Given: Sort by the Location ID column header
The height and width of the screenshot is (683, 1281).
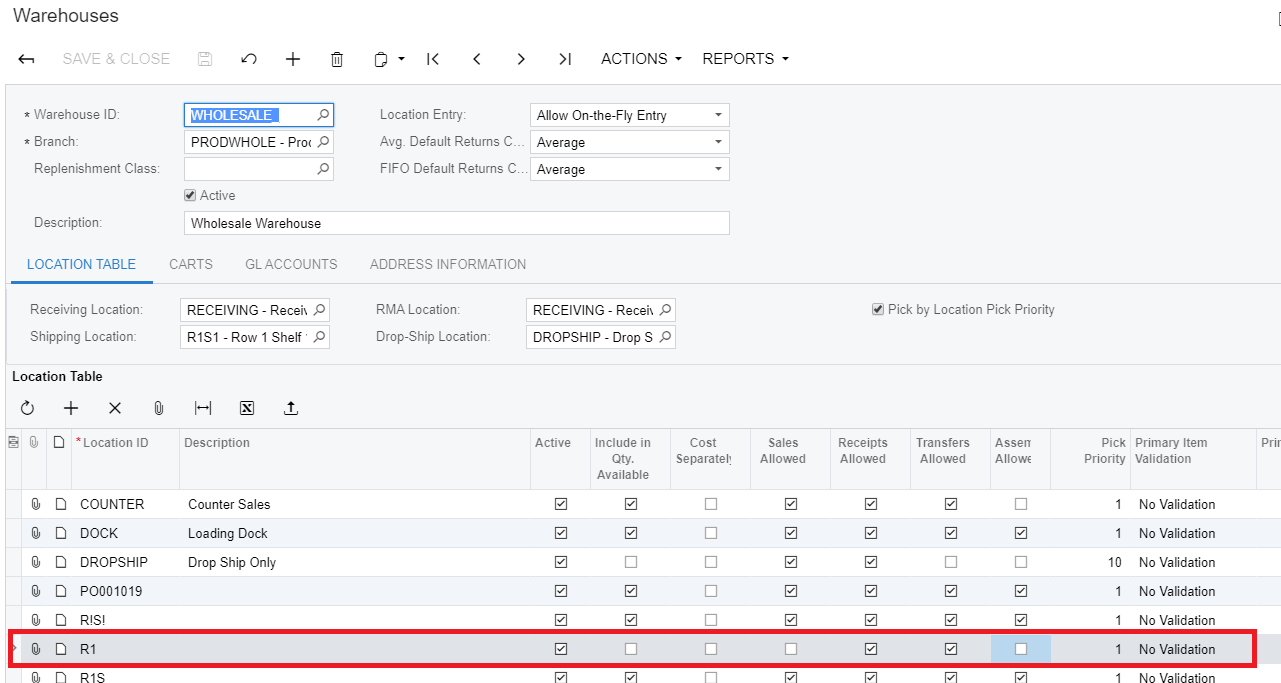Looking at the screenshot, I should click(115, 443).
